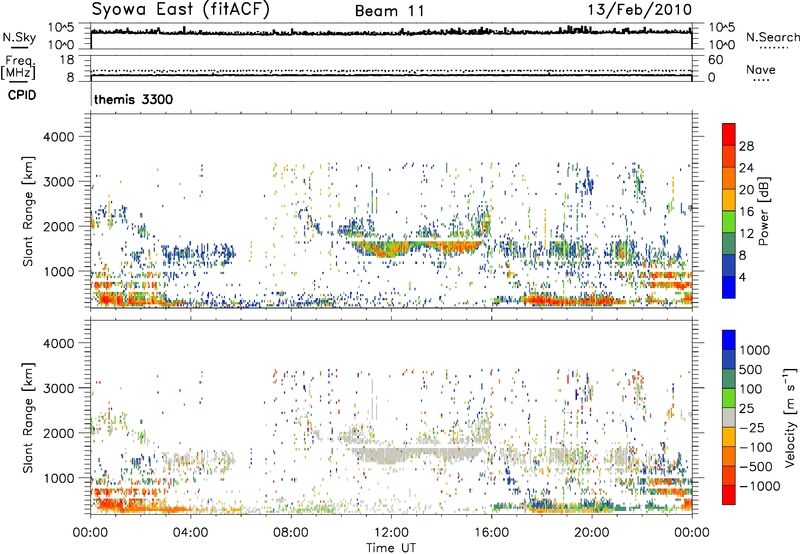Click the '-1000' velocity colorbar tick
This screenshot has height=554, width=800.
(759, 486)
